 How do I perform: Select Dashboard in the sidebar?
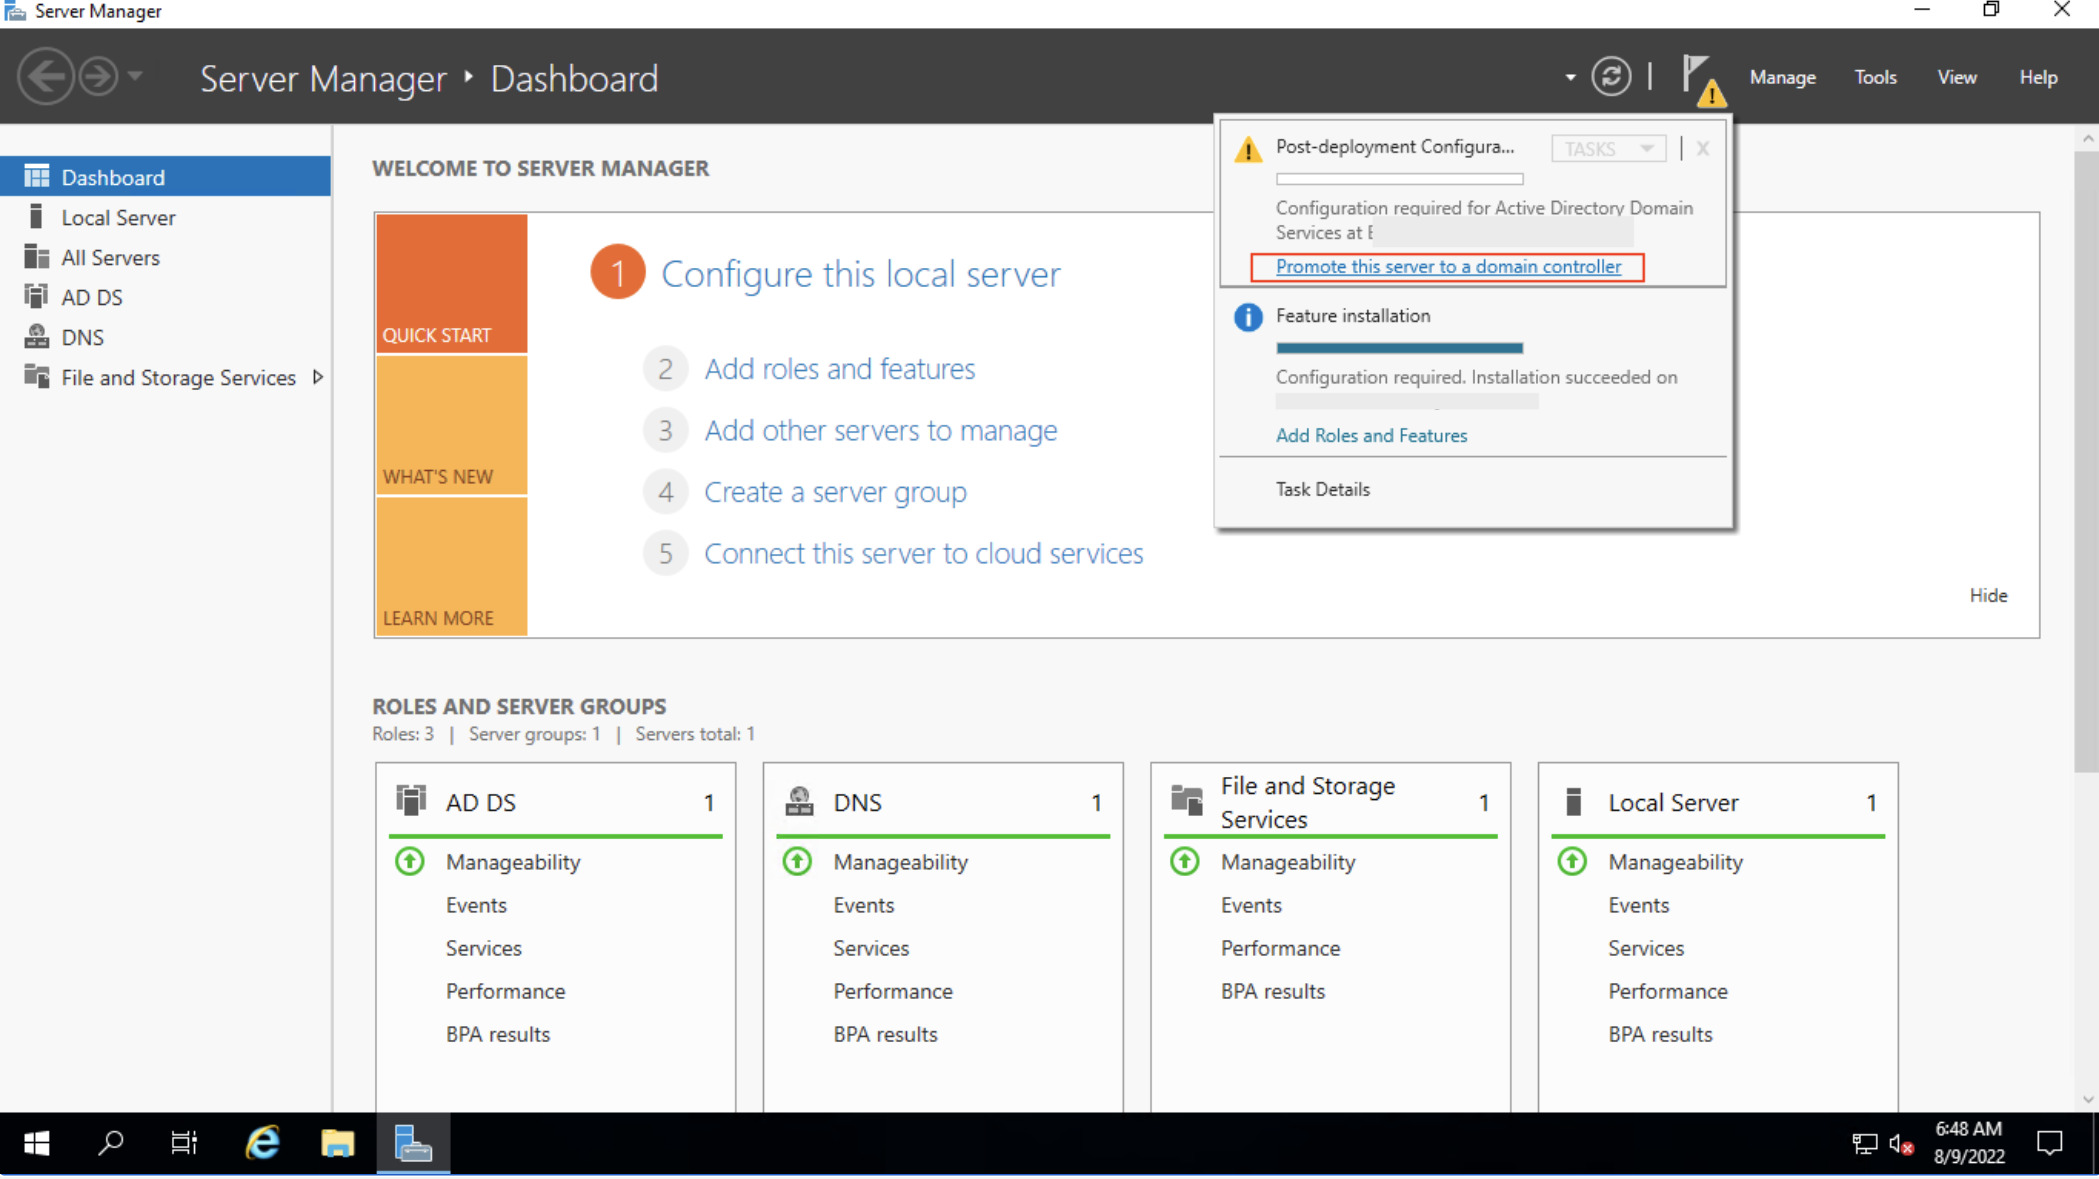[x=166, y=177]
